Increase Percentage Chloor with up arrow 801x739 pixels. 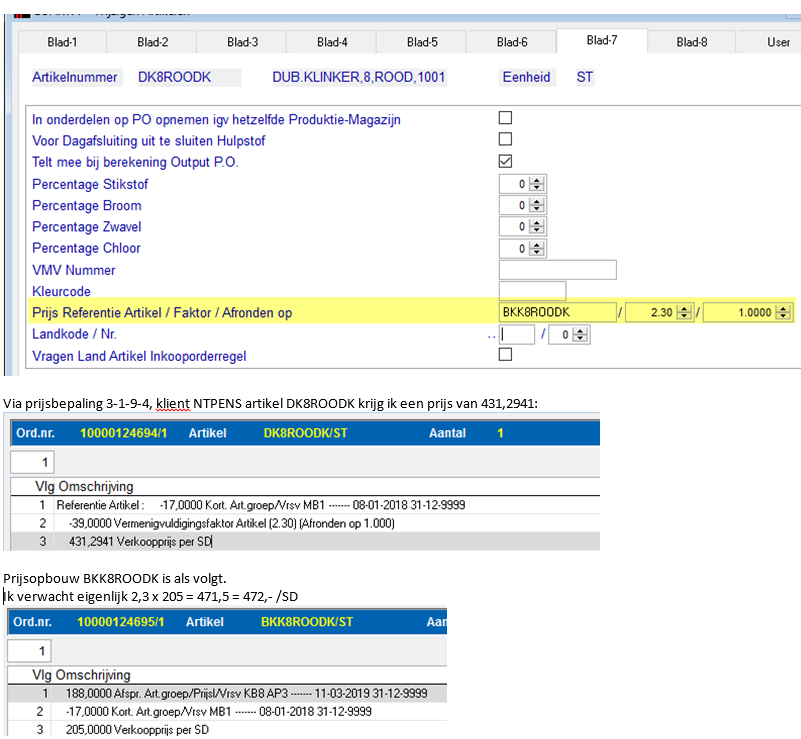tap(536, 245)
